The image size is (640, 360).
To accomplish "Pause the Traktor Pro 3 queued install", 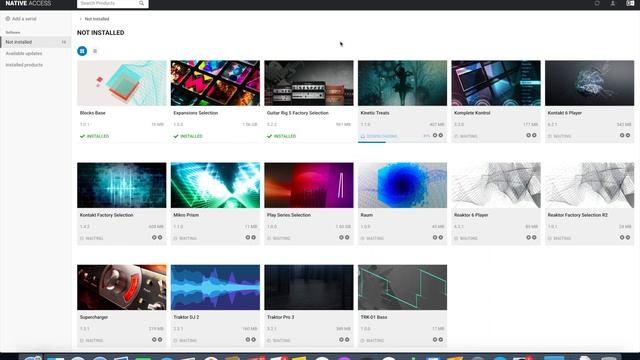I will point(341,340).
